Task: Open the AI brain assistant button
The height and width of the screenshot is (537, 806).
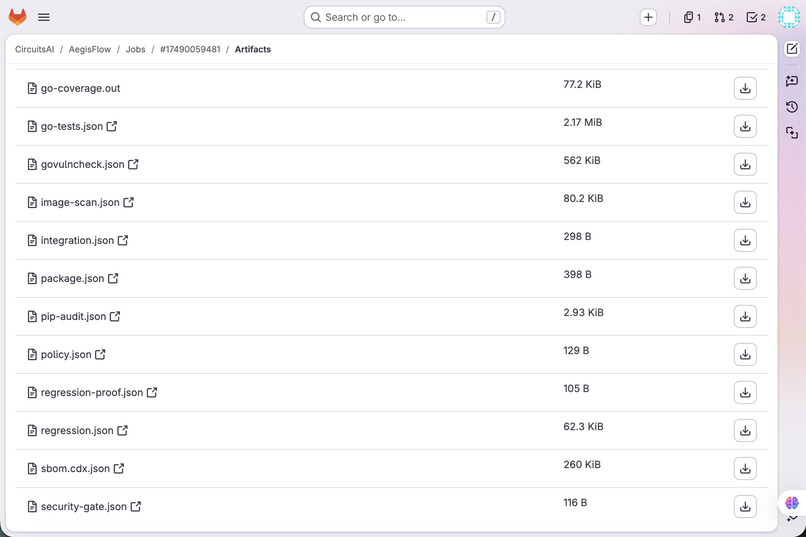Action: point(792,503)
